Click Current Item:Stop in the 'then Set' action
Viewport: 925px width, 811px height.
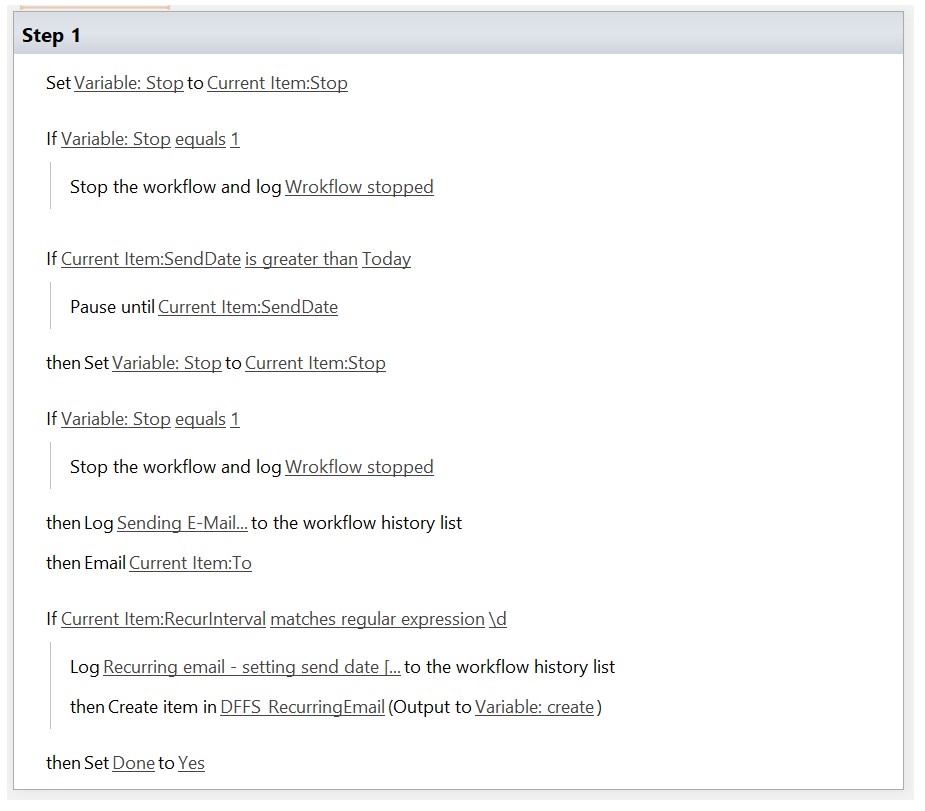(315, 363)
